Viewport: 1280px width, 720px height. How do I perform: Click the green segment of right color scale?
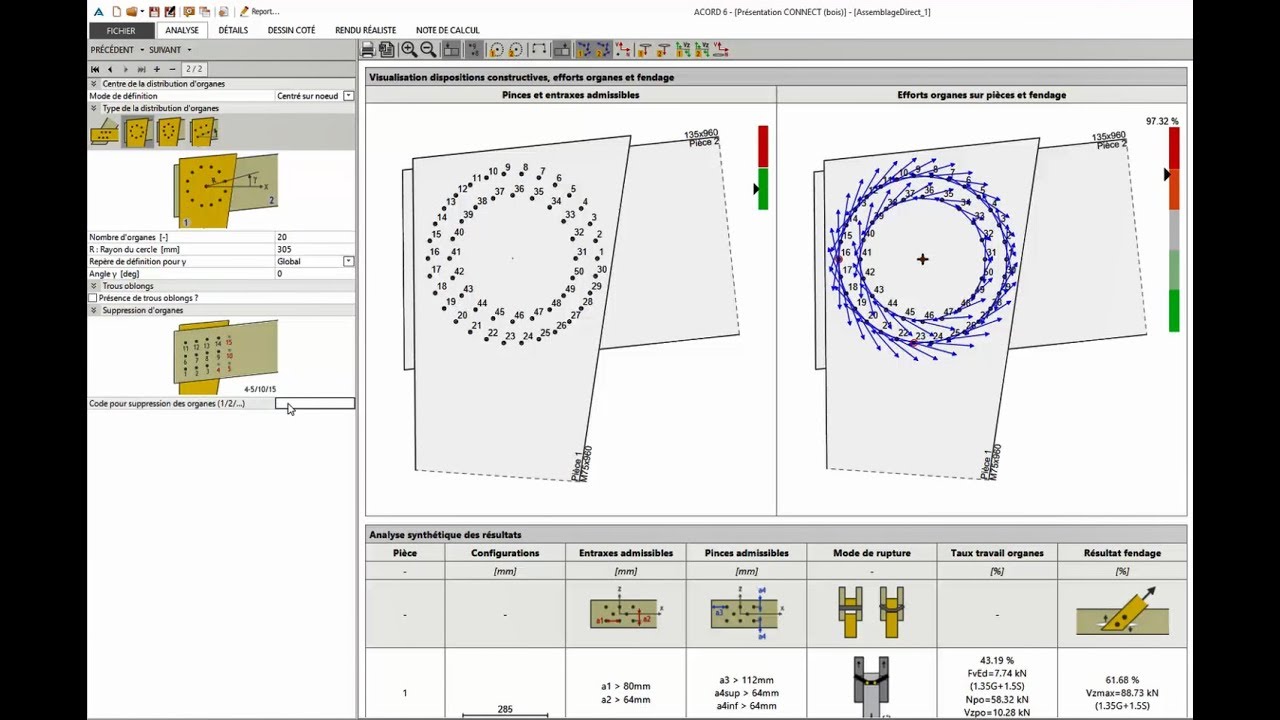point(1174,311)
